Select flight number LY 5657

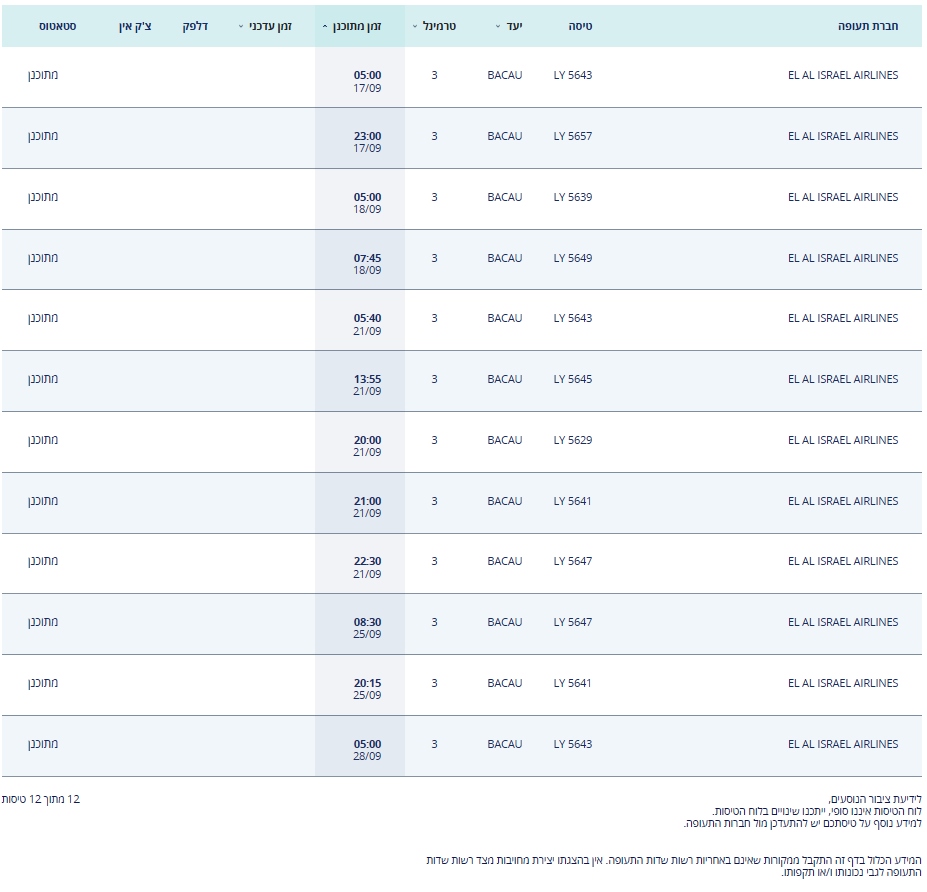tap(572, 136)
